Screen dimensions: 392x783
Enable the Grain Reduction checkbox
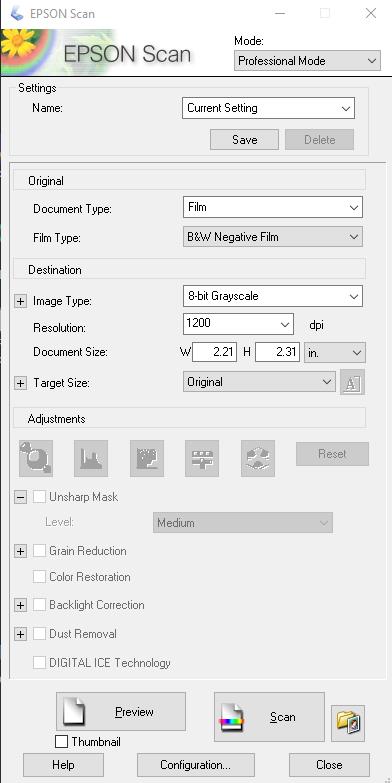39,551
